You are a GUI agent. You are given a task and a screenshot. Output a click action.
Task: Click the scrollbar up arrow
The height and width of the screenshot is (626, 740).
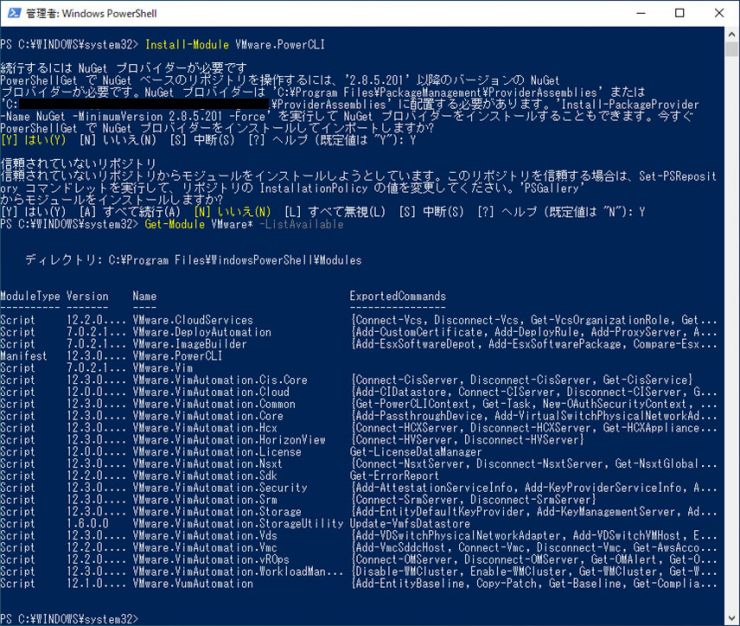[x=732, y=34]
